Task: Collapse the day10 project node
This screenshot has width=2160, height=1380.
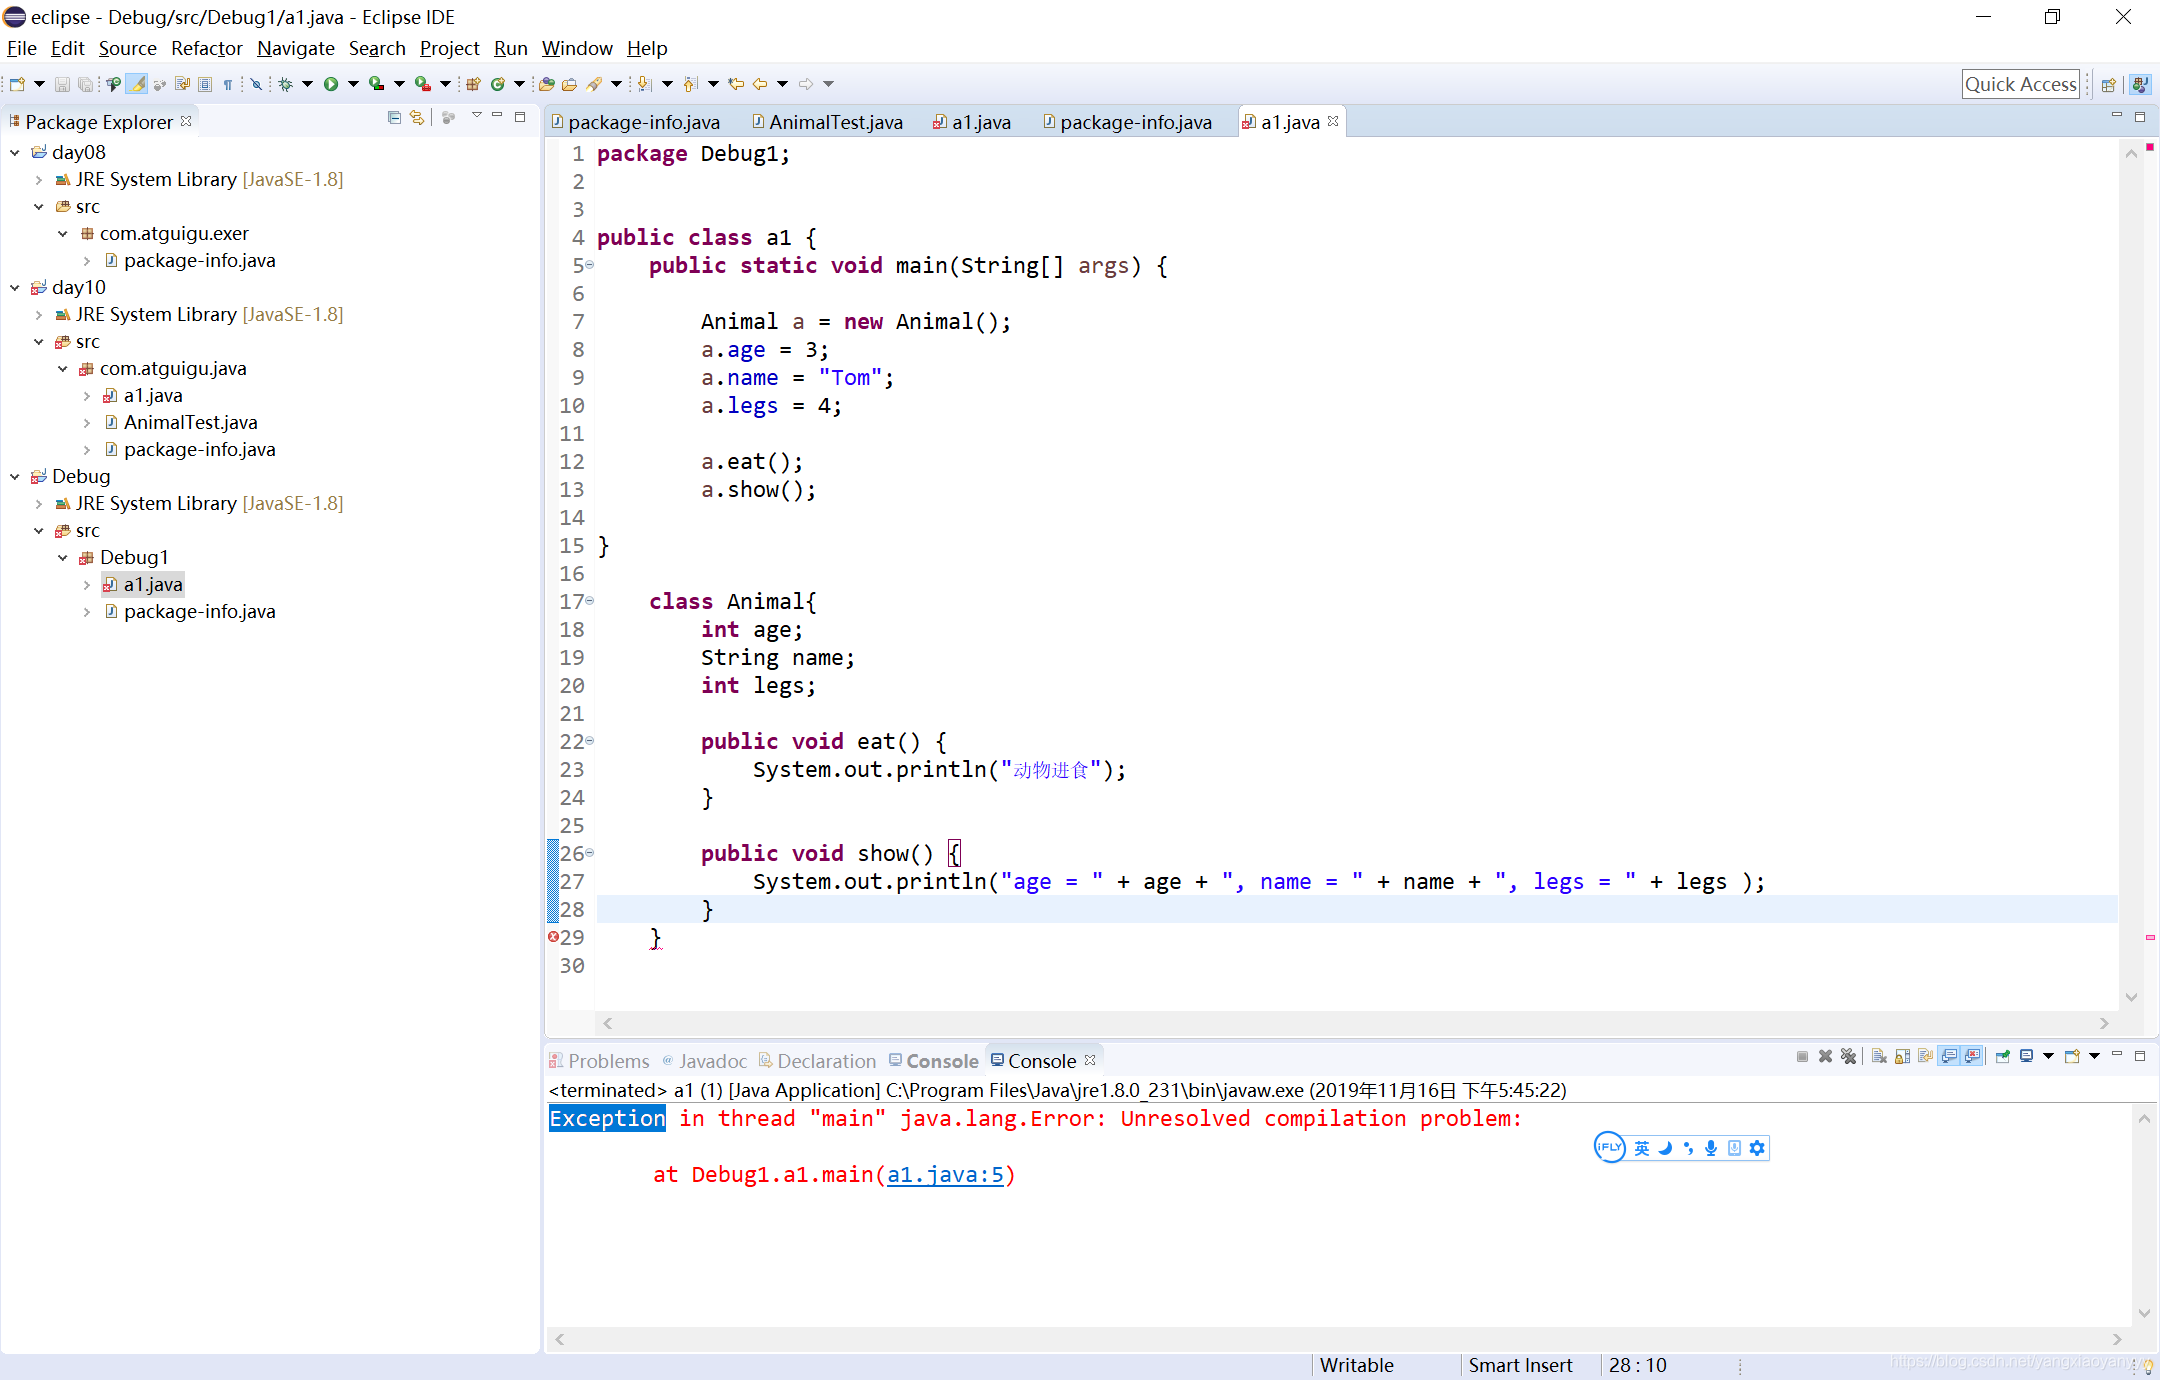Action: (15, 288)
